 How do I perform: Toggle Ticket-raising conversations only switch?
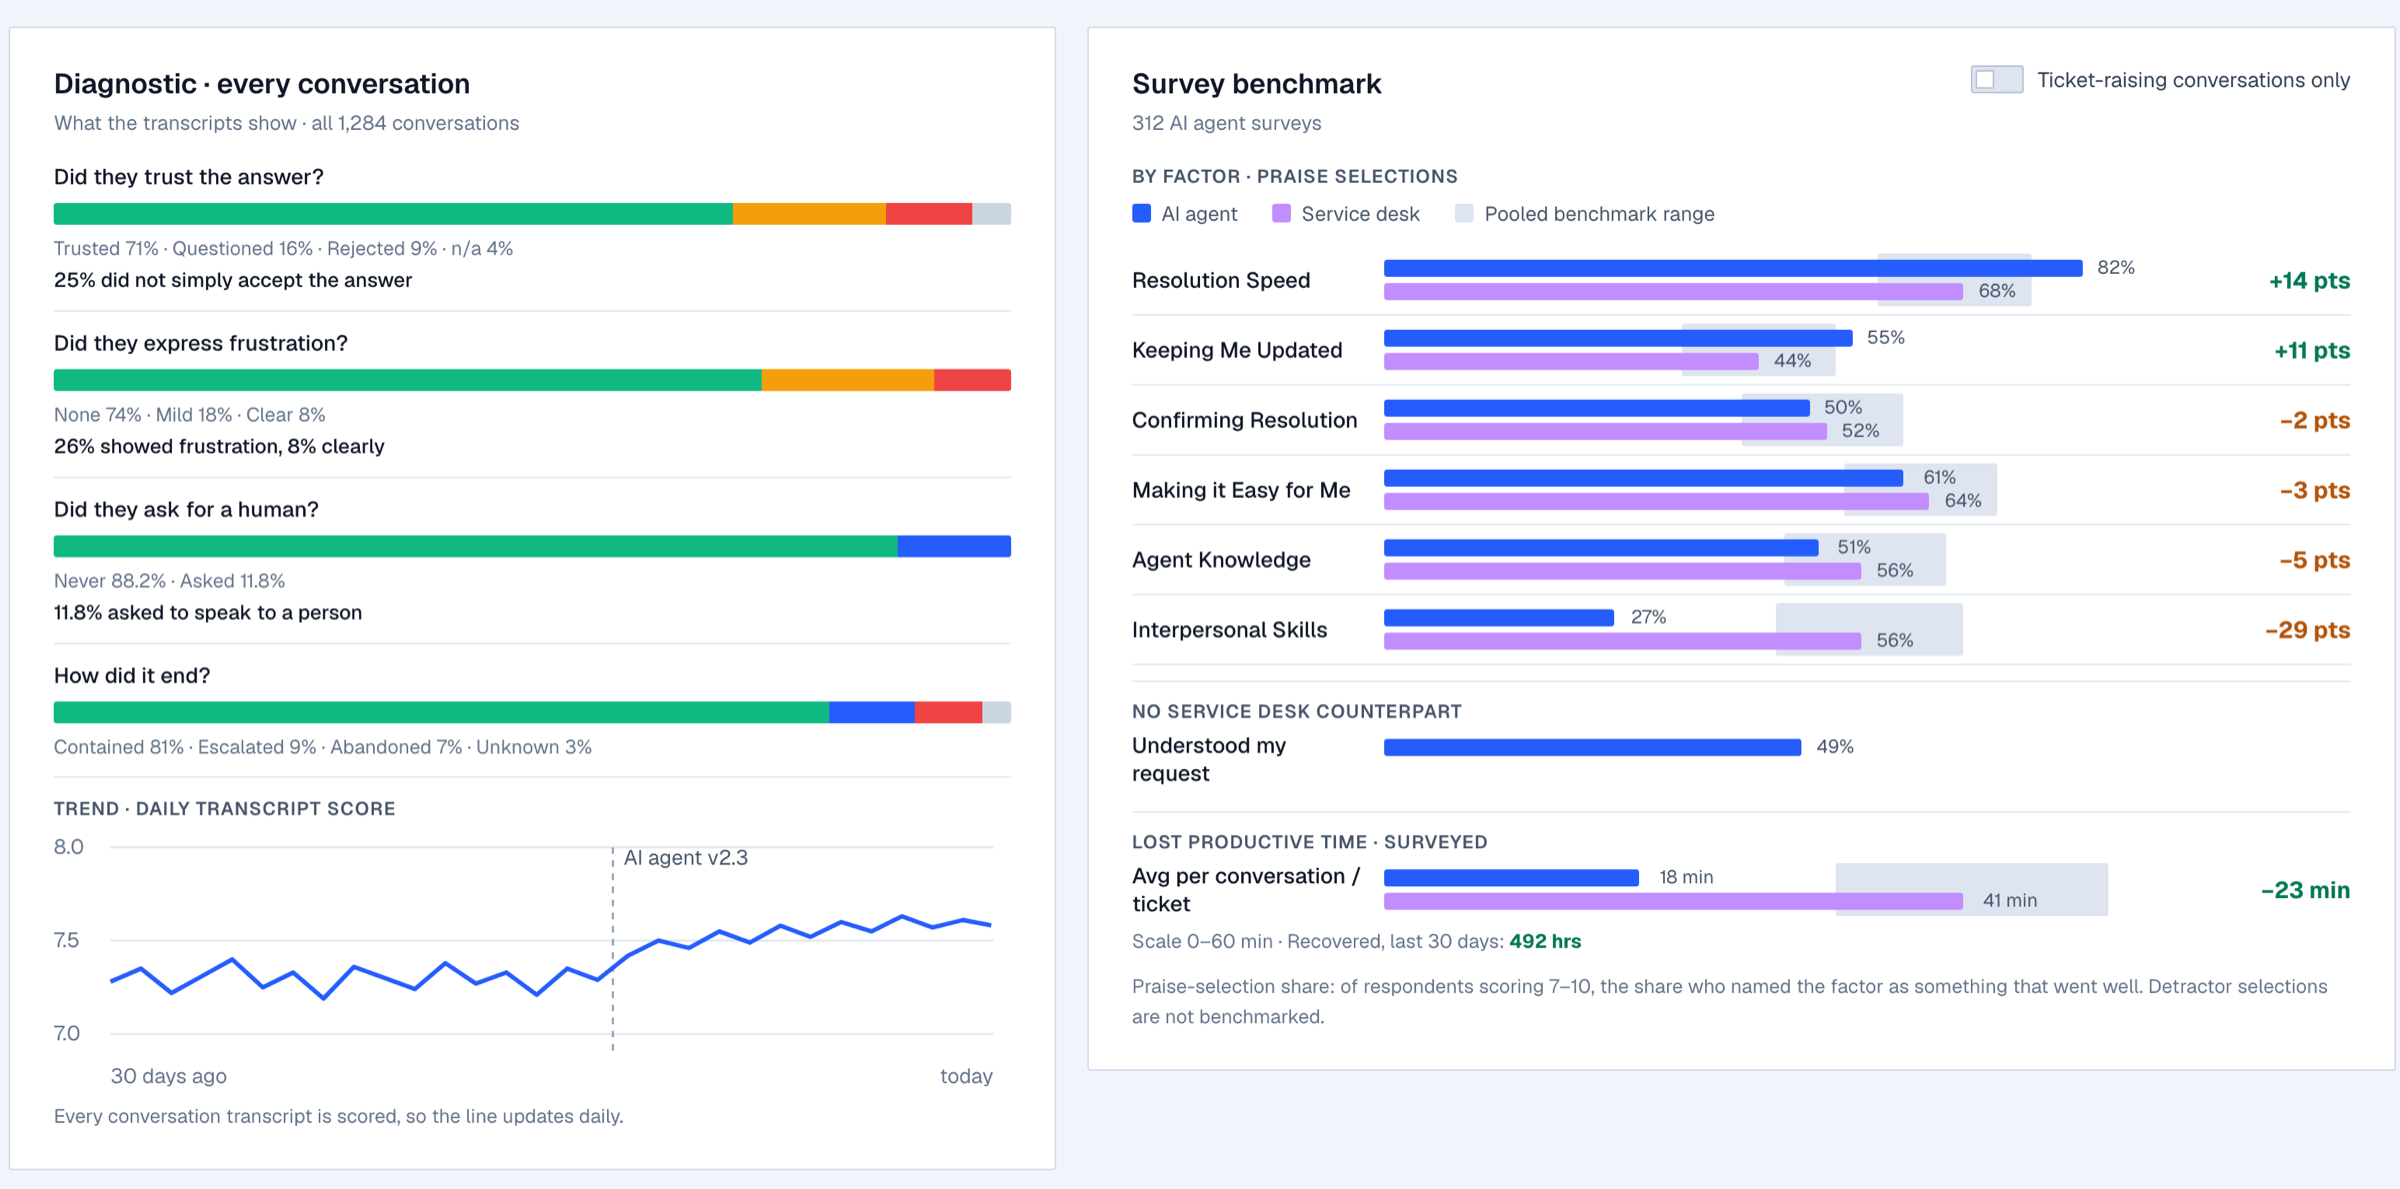coord(1996,80)
